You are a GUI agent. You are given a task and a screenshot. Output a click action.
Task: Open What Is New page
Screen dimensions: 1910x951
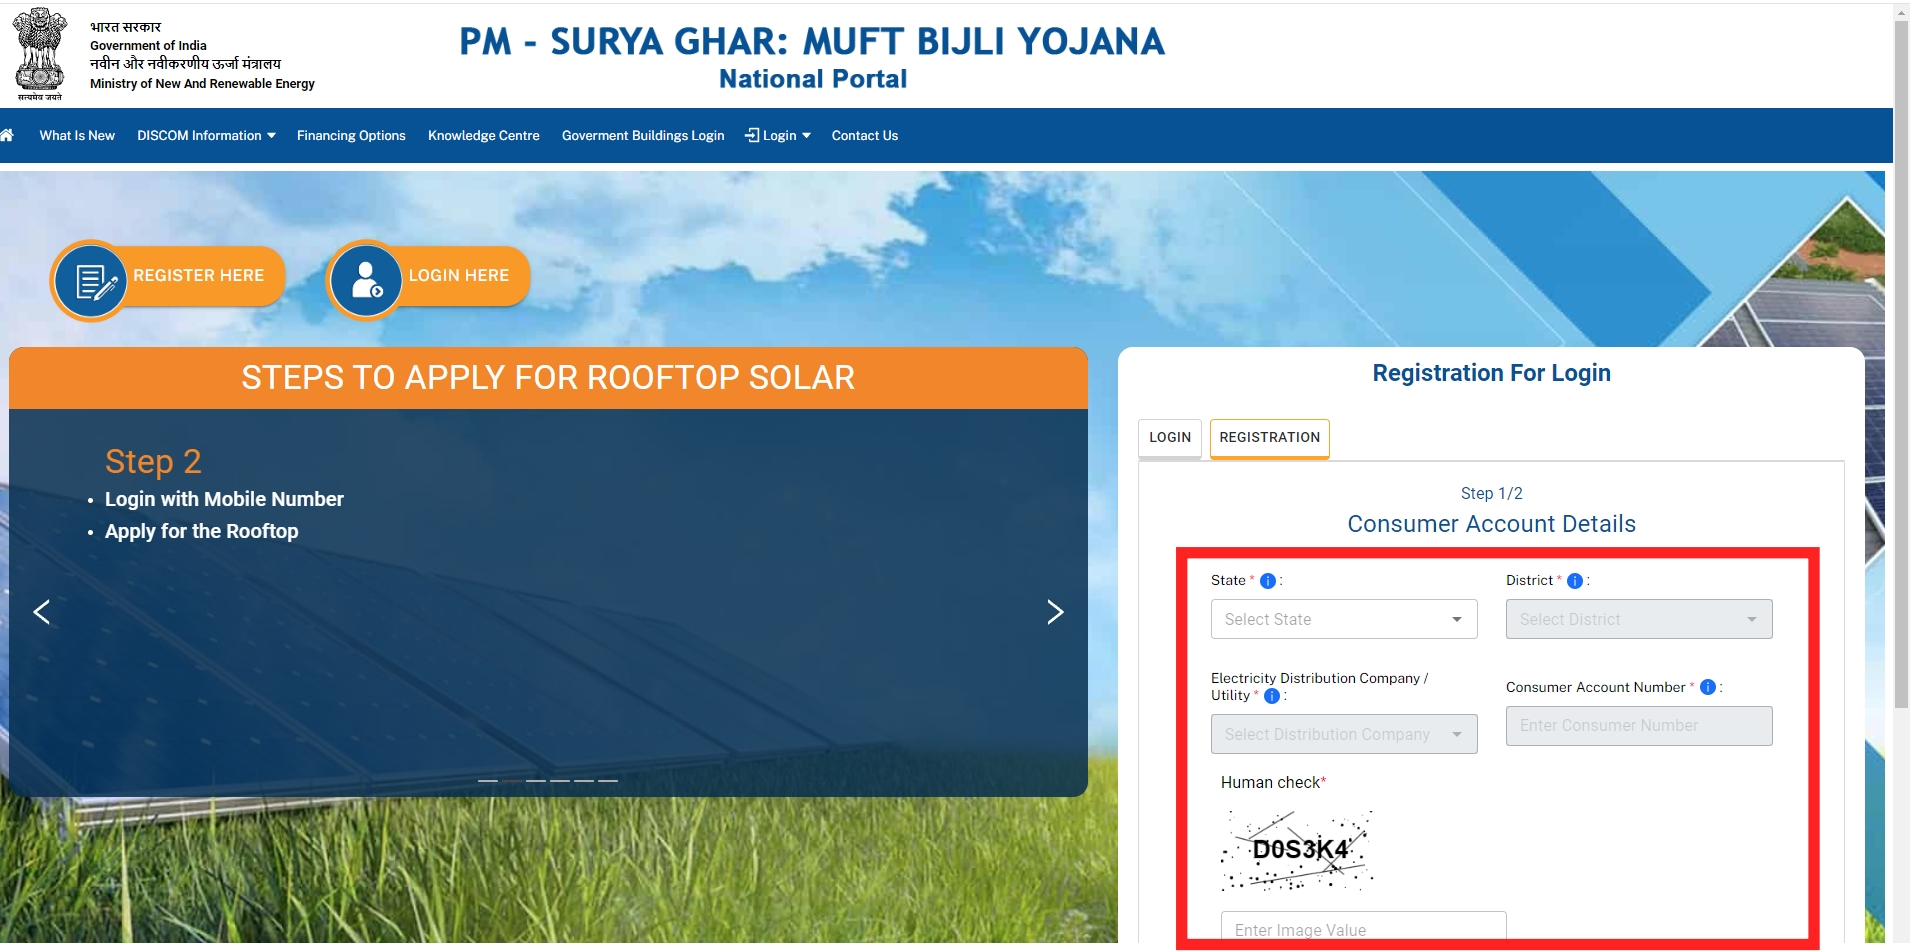click(x=77, y=136)
